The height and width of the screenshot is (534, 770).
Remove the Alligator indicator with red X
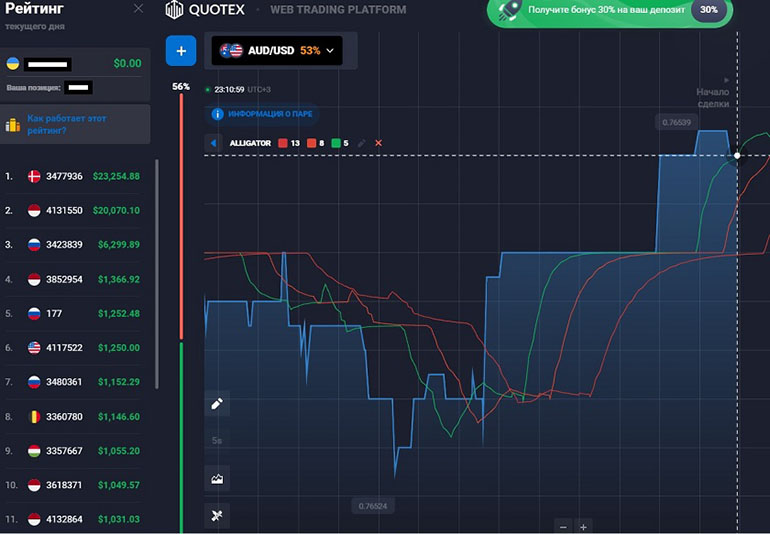[x=378, y=143]
